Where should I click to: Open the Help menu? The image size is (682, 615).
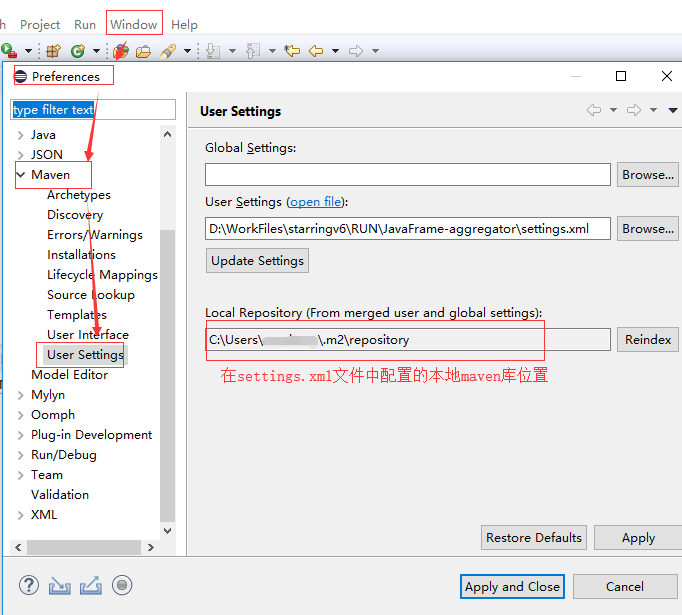tap(184, 25)
